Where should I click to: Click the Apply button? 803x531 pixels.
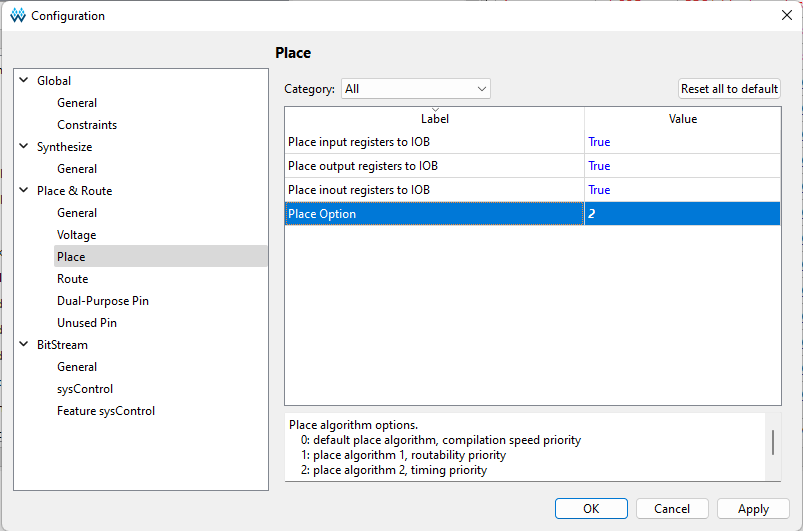[753, 508]
